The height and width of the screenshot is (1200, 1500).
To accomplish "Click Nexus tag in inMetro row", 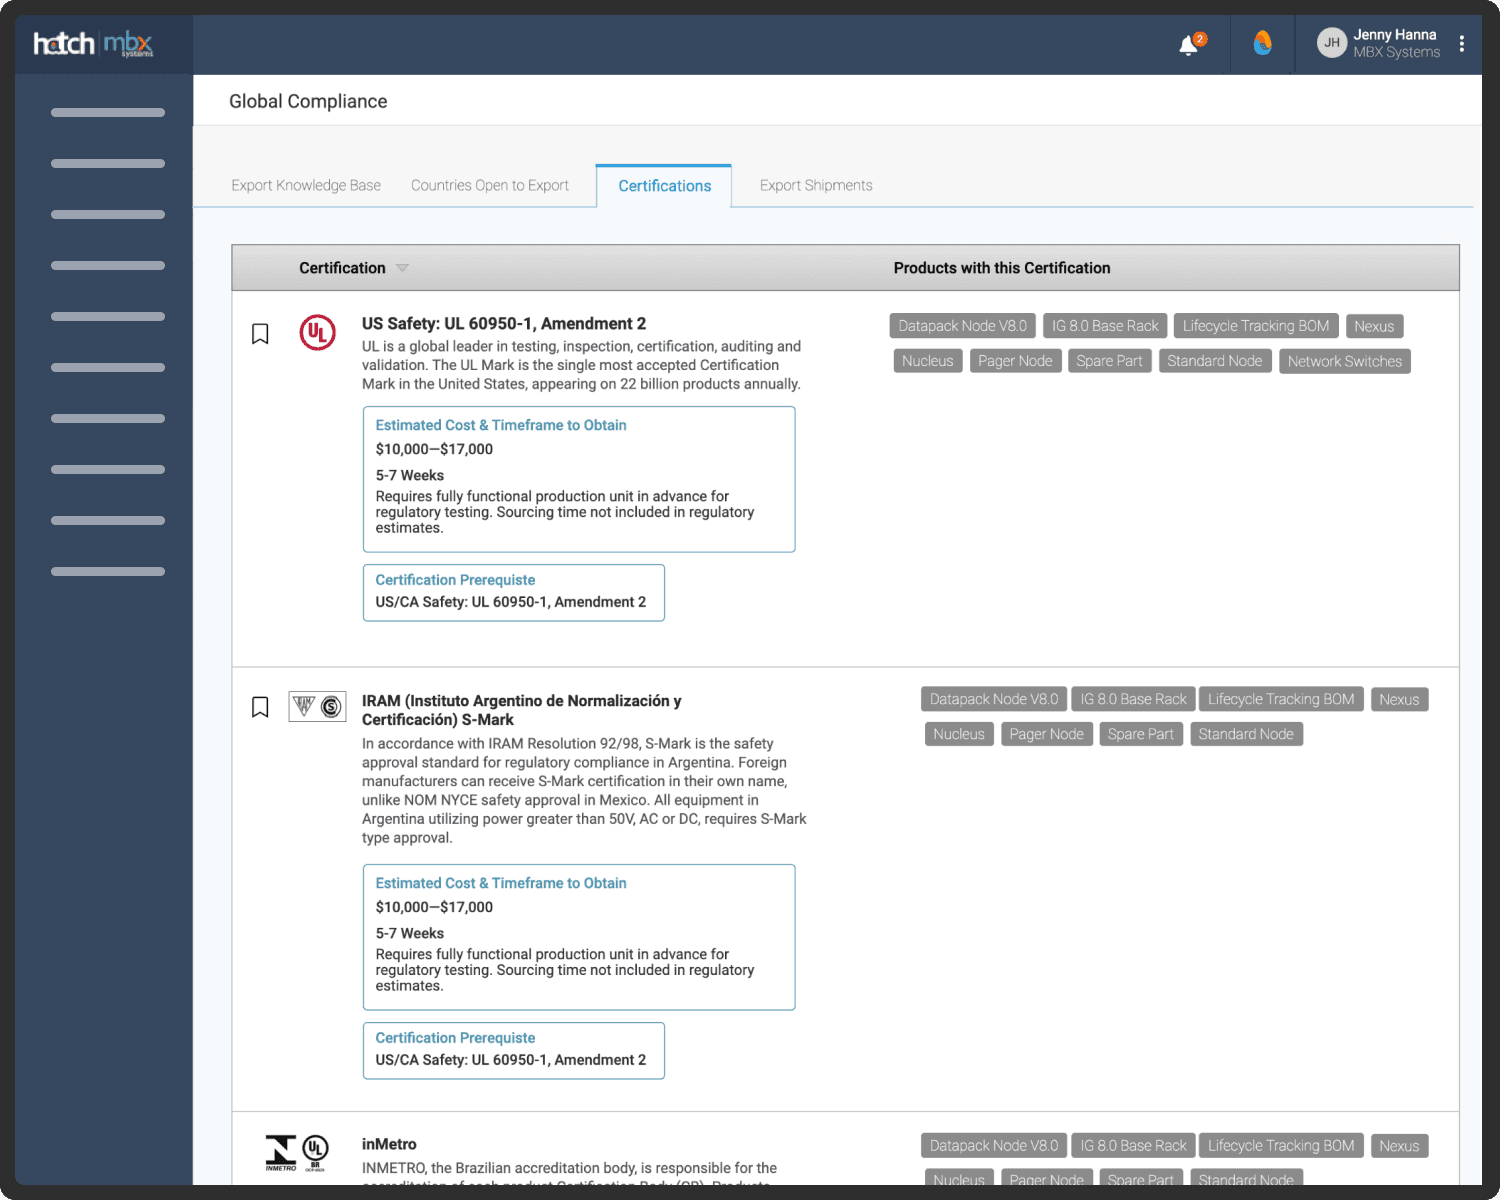I will [x=1399, y=1146].
